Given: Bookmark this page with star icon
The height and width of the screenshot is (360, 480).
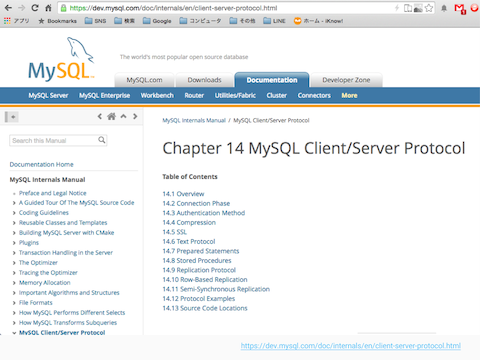Looking at the screenshot, I should (429, 8).
